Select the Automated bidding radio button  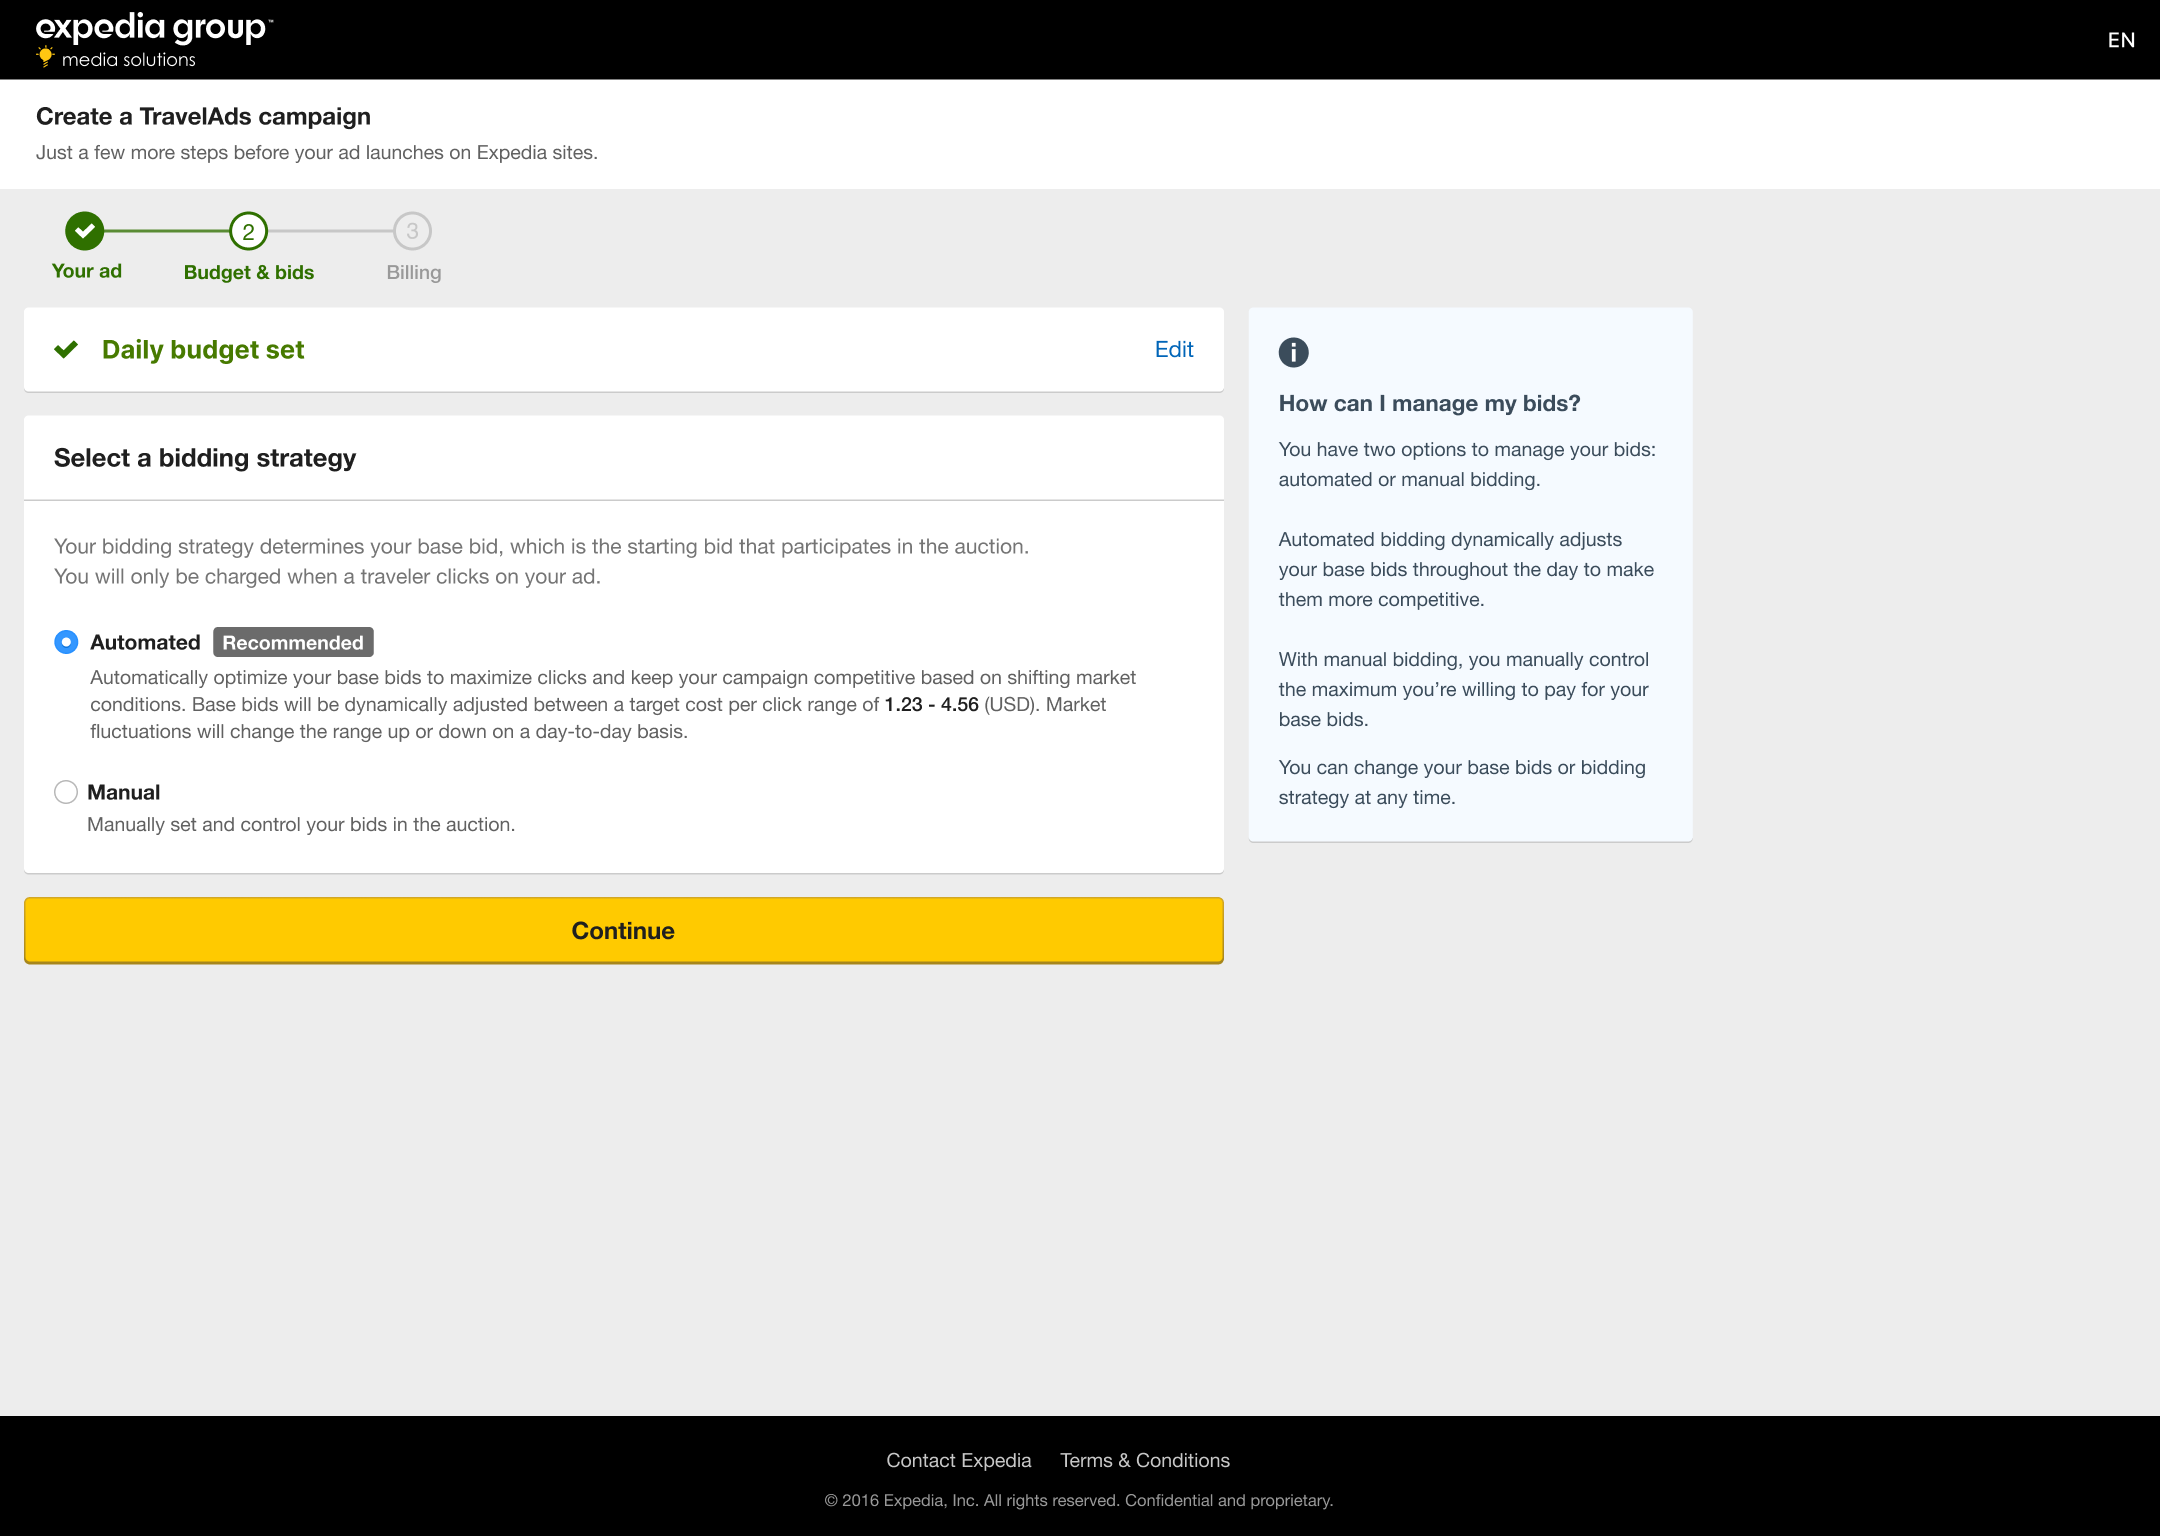(x=66, y=642)
